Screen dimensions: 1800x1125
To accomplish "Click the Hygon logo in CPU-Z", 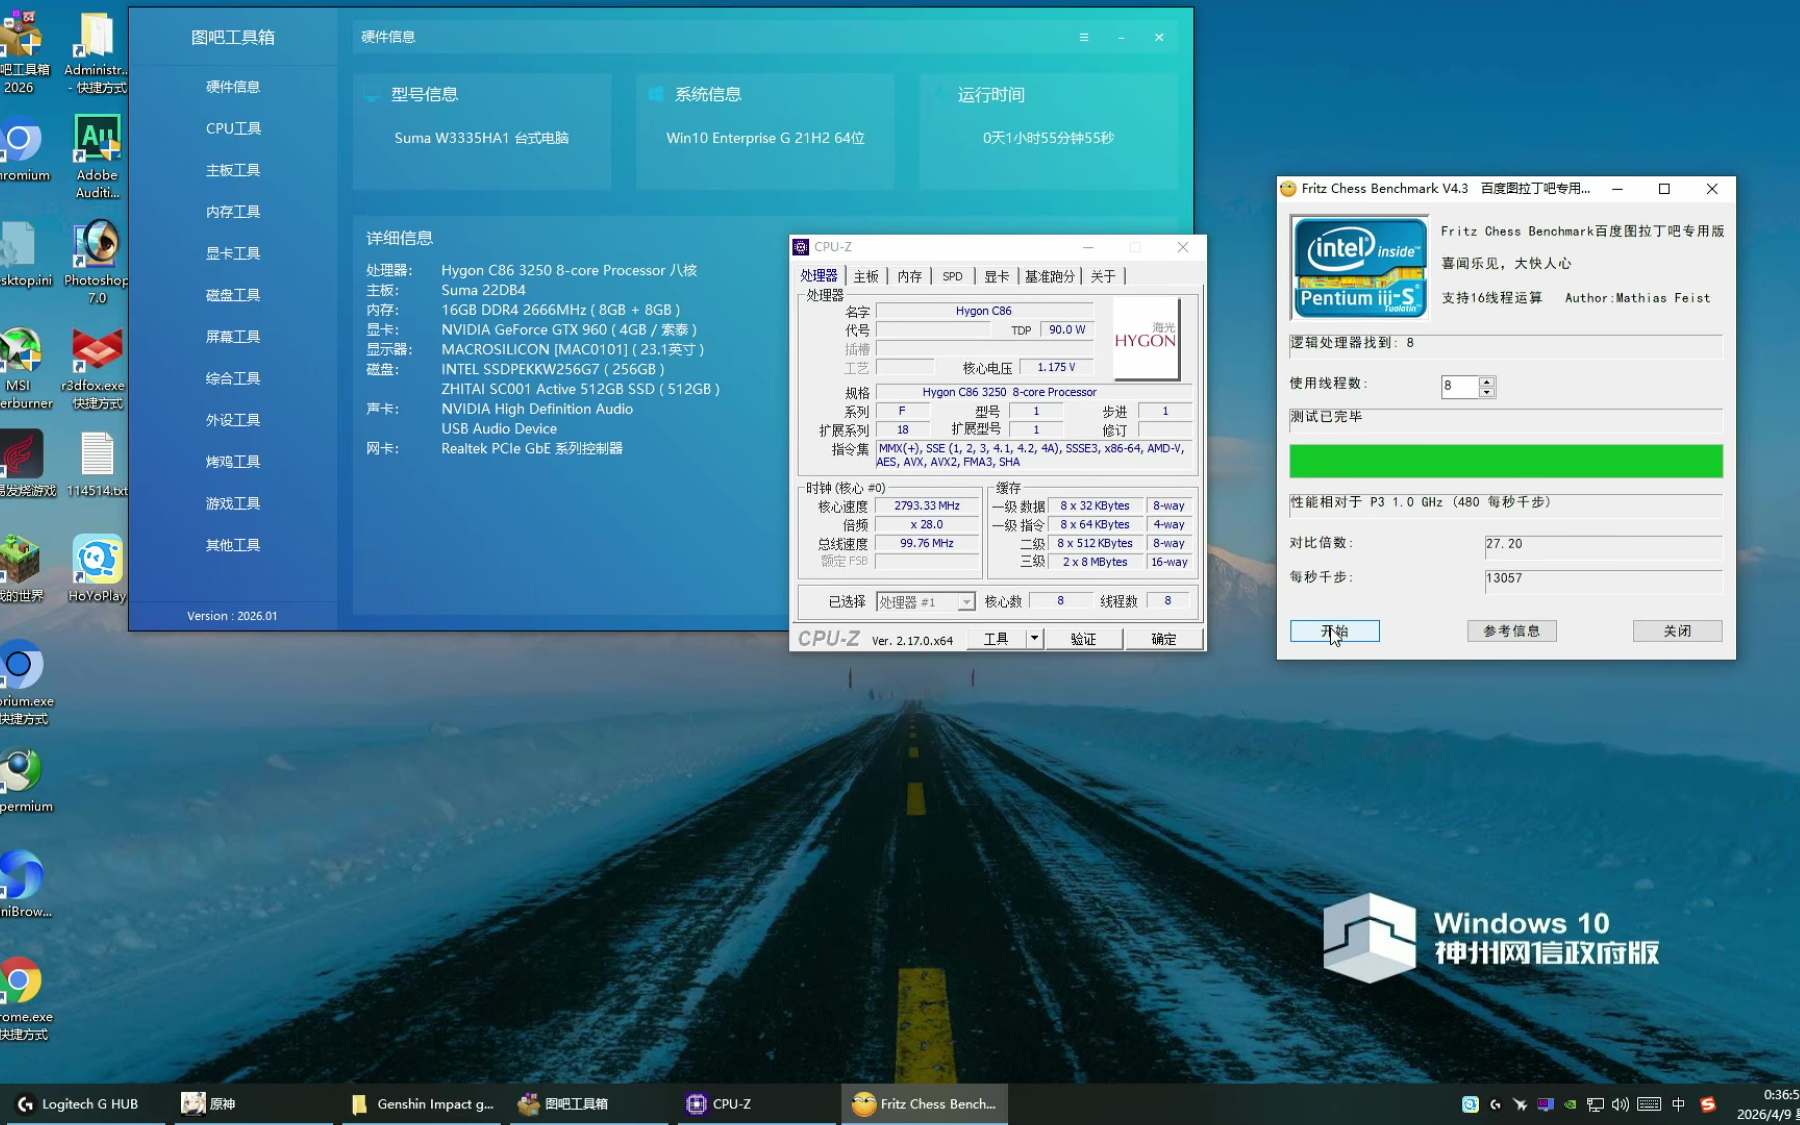I will 1145,340.
